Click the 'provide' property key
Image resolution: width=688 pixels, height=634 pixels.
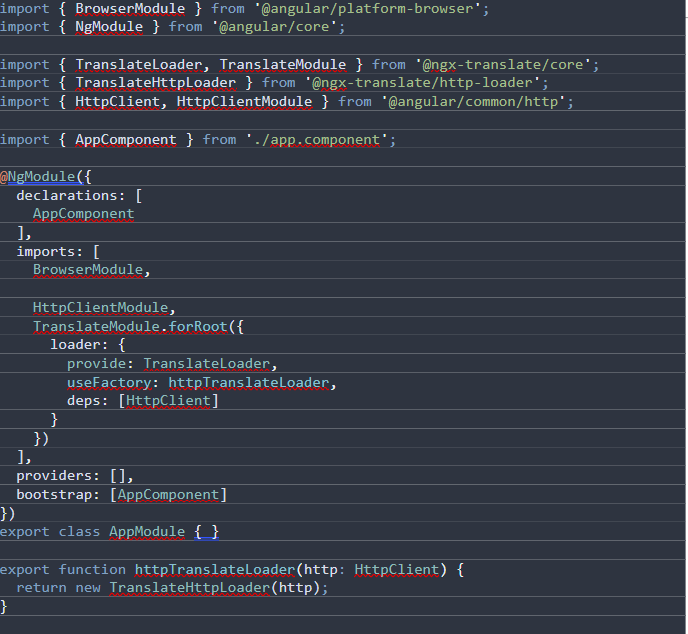coord(97,364)
